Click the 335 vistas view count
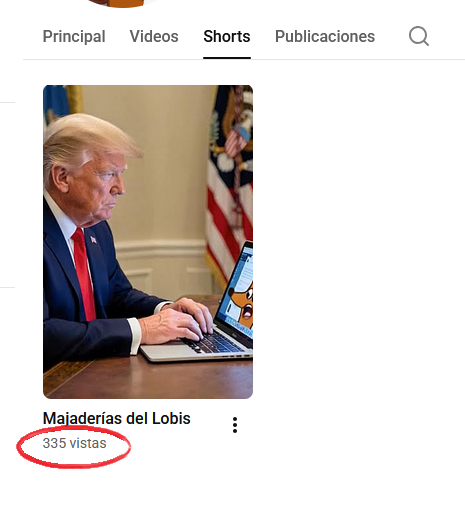The height and width of the screenshot is (506, 465). click(x=74, y=443)
